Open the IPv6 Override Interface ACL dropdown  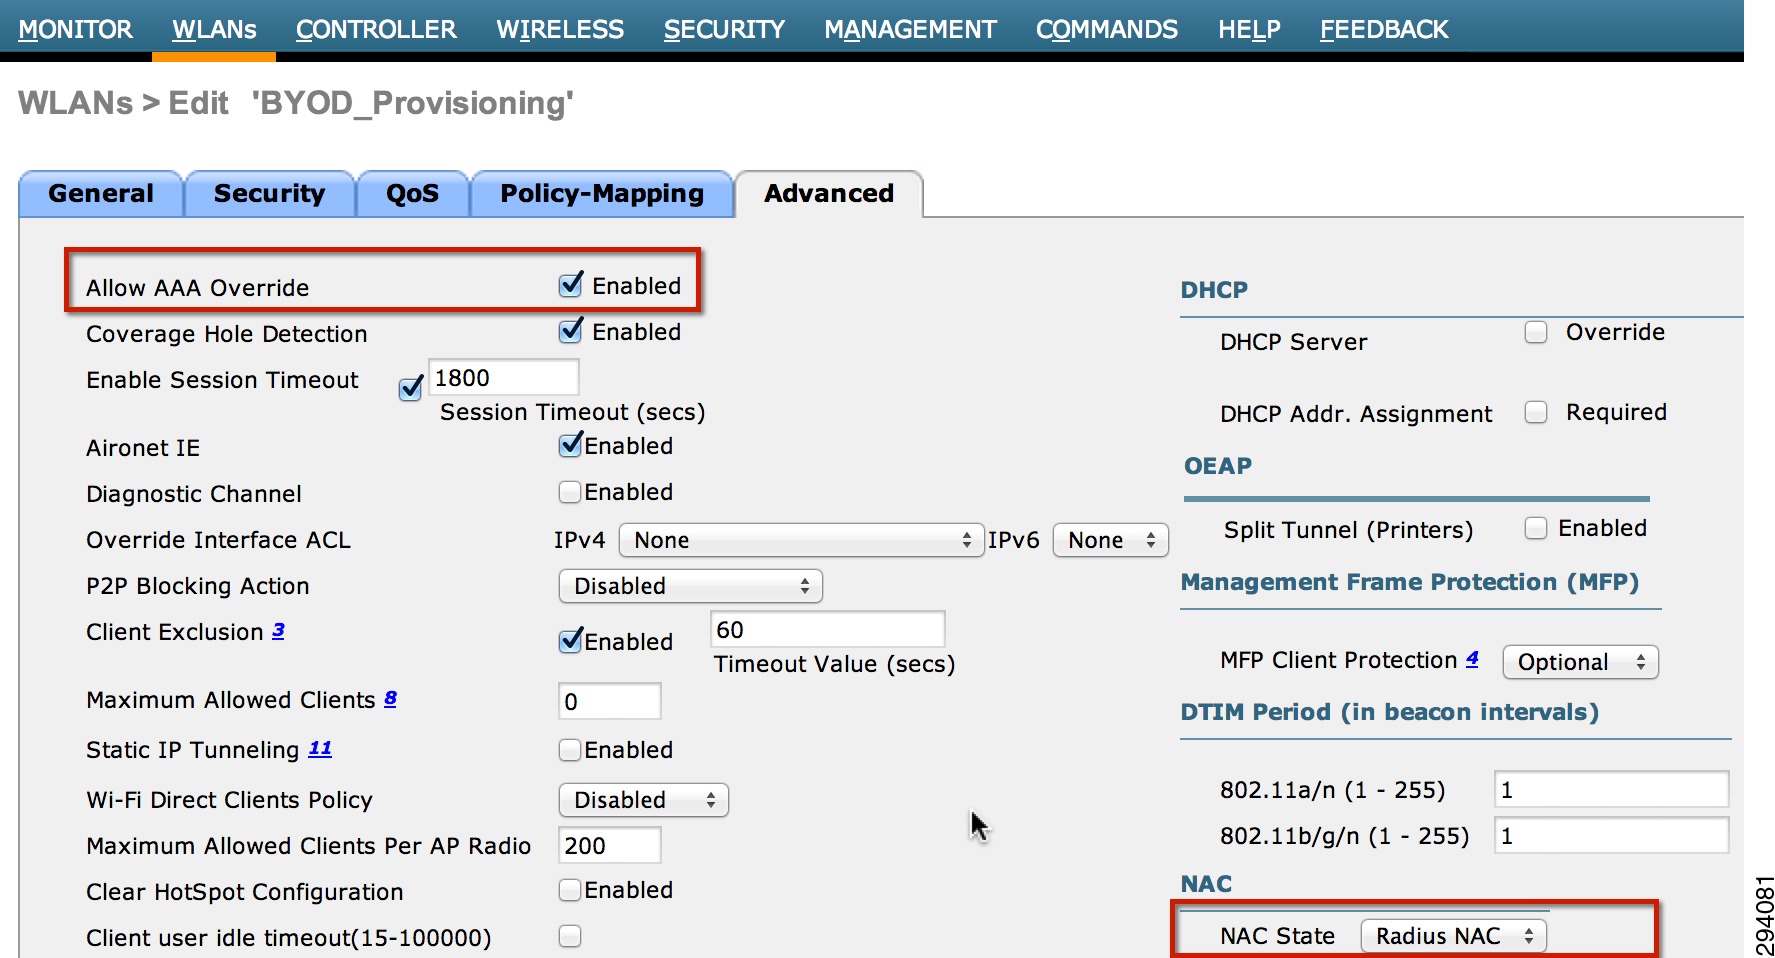click(x=1111, y=540)
